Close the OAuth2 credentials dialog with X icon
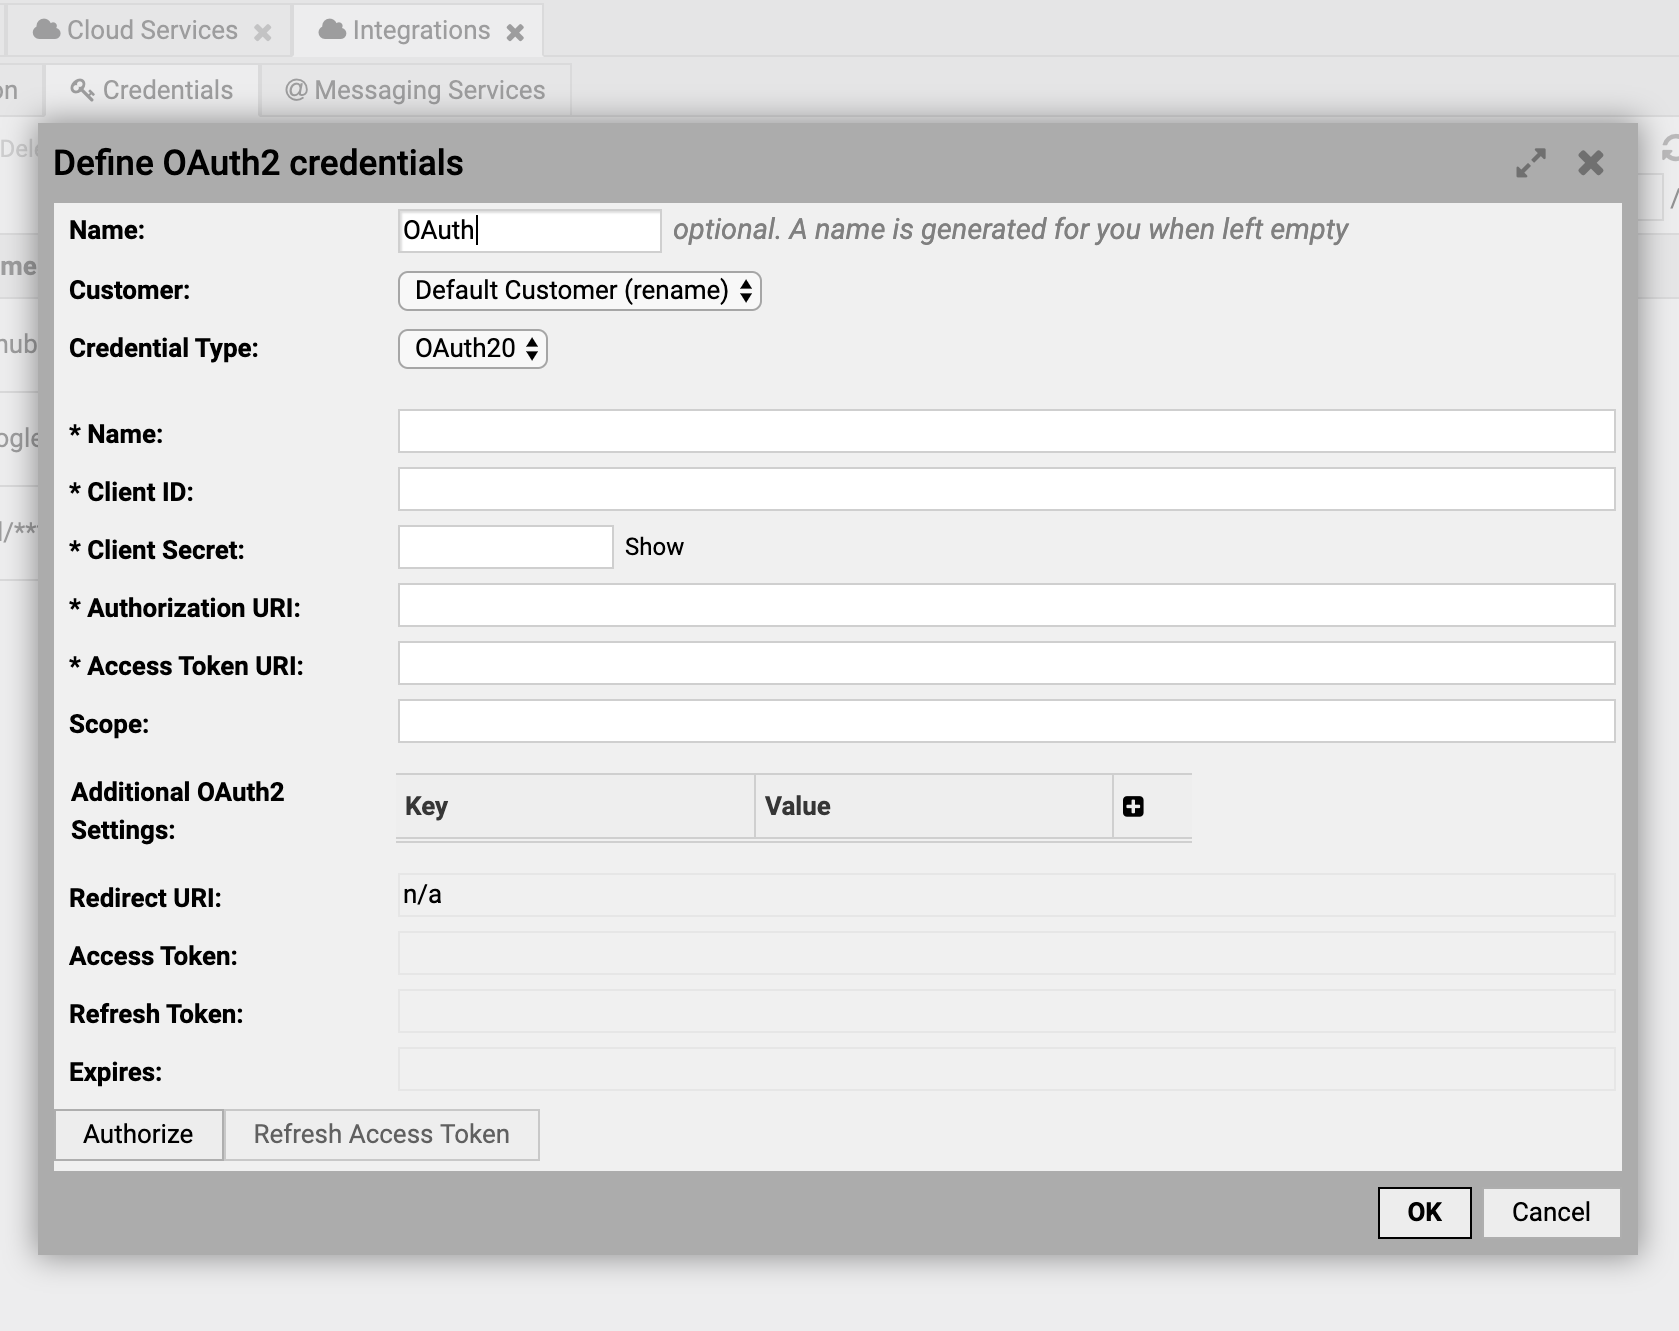Image resolution: width=1679 pixels, height=1331 pixels. coord(1591,162)
